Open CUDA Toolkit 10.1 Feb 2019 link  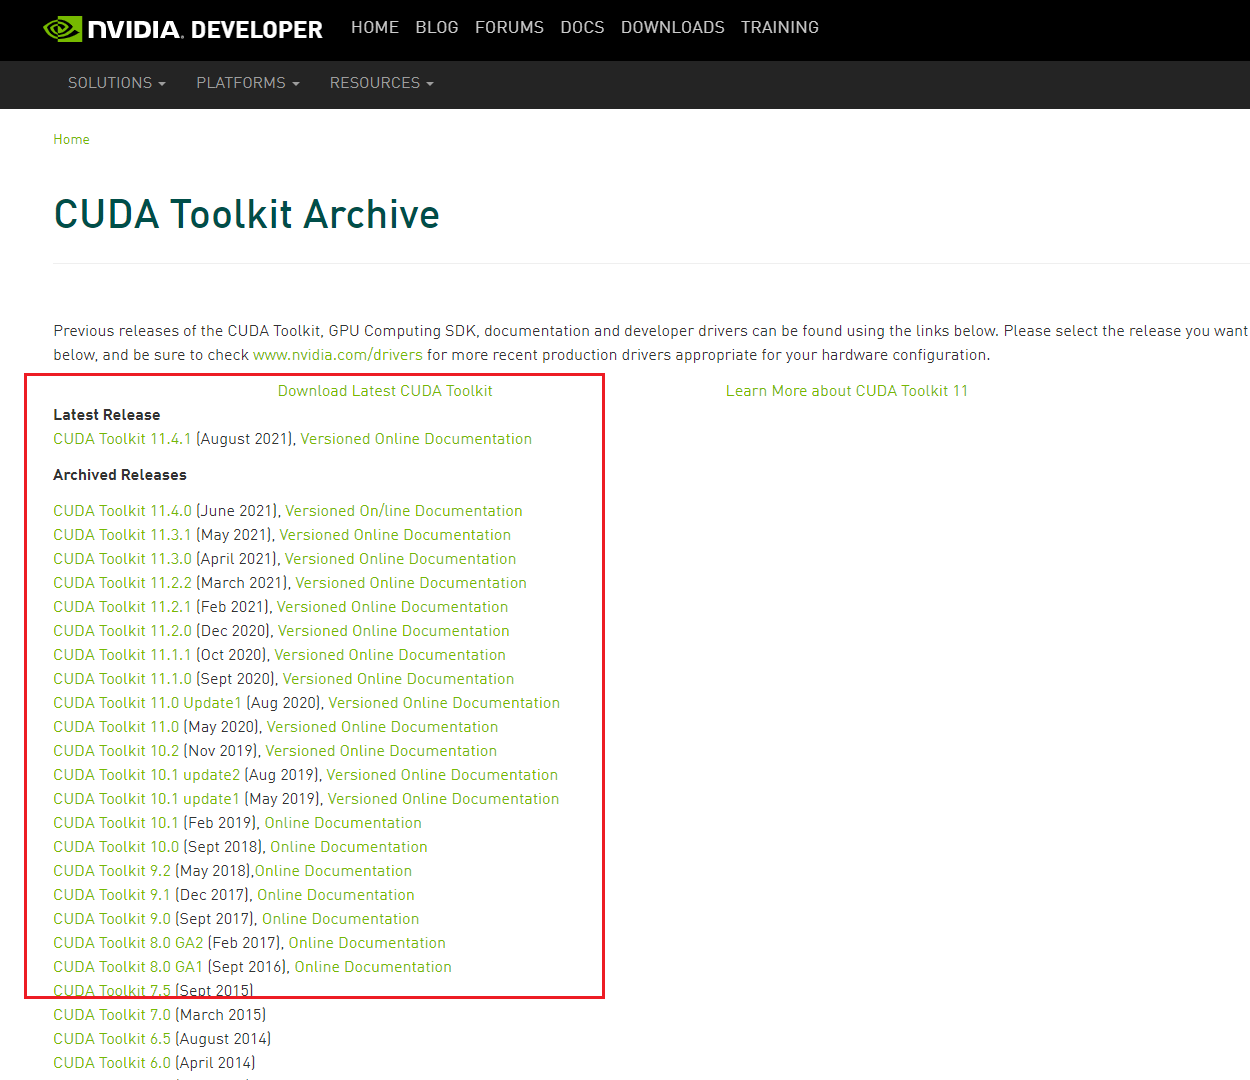116,823
